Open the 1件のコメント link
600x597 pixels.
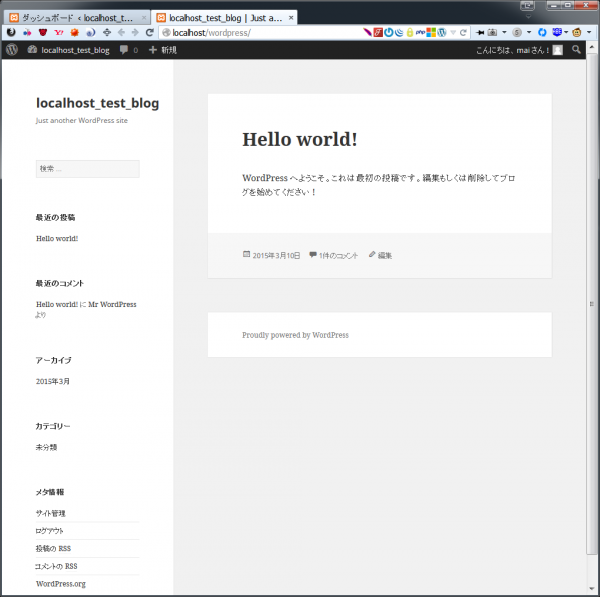(338, 255)
